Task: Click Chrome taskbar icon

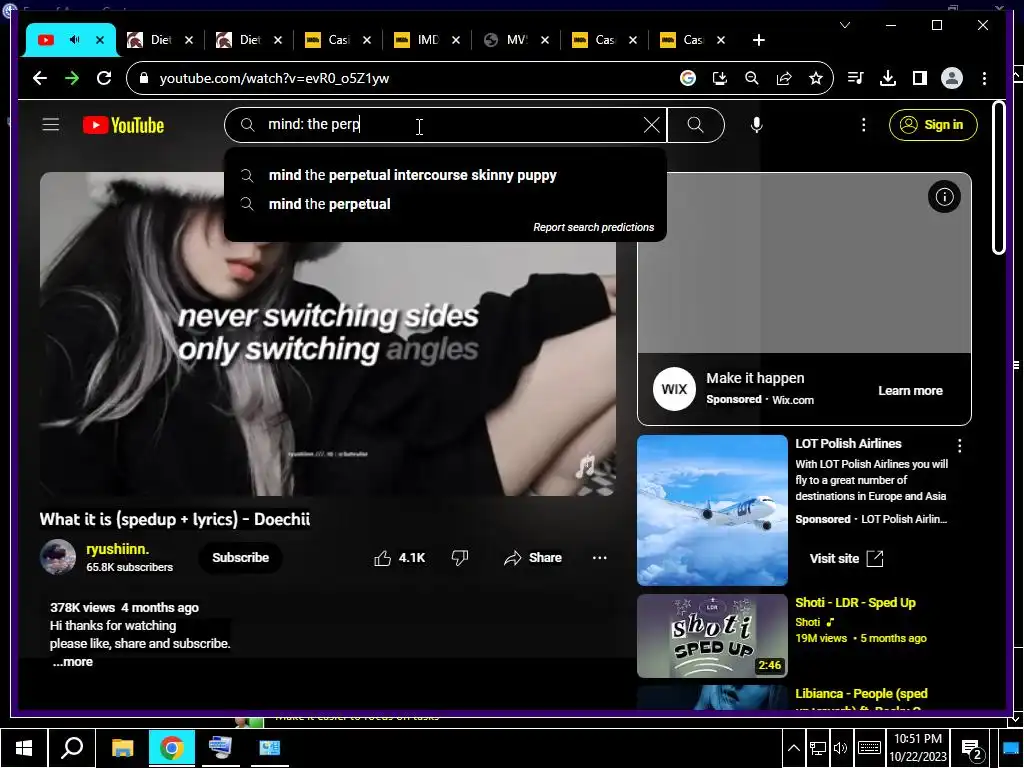Action: pyautogui.click(x=172, y=748)
